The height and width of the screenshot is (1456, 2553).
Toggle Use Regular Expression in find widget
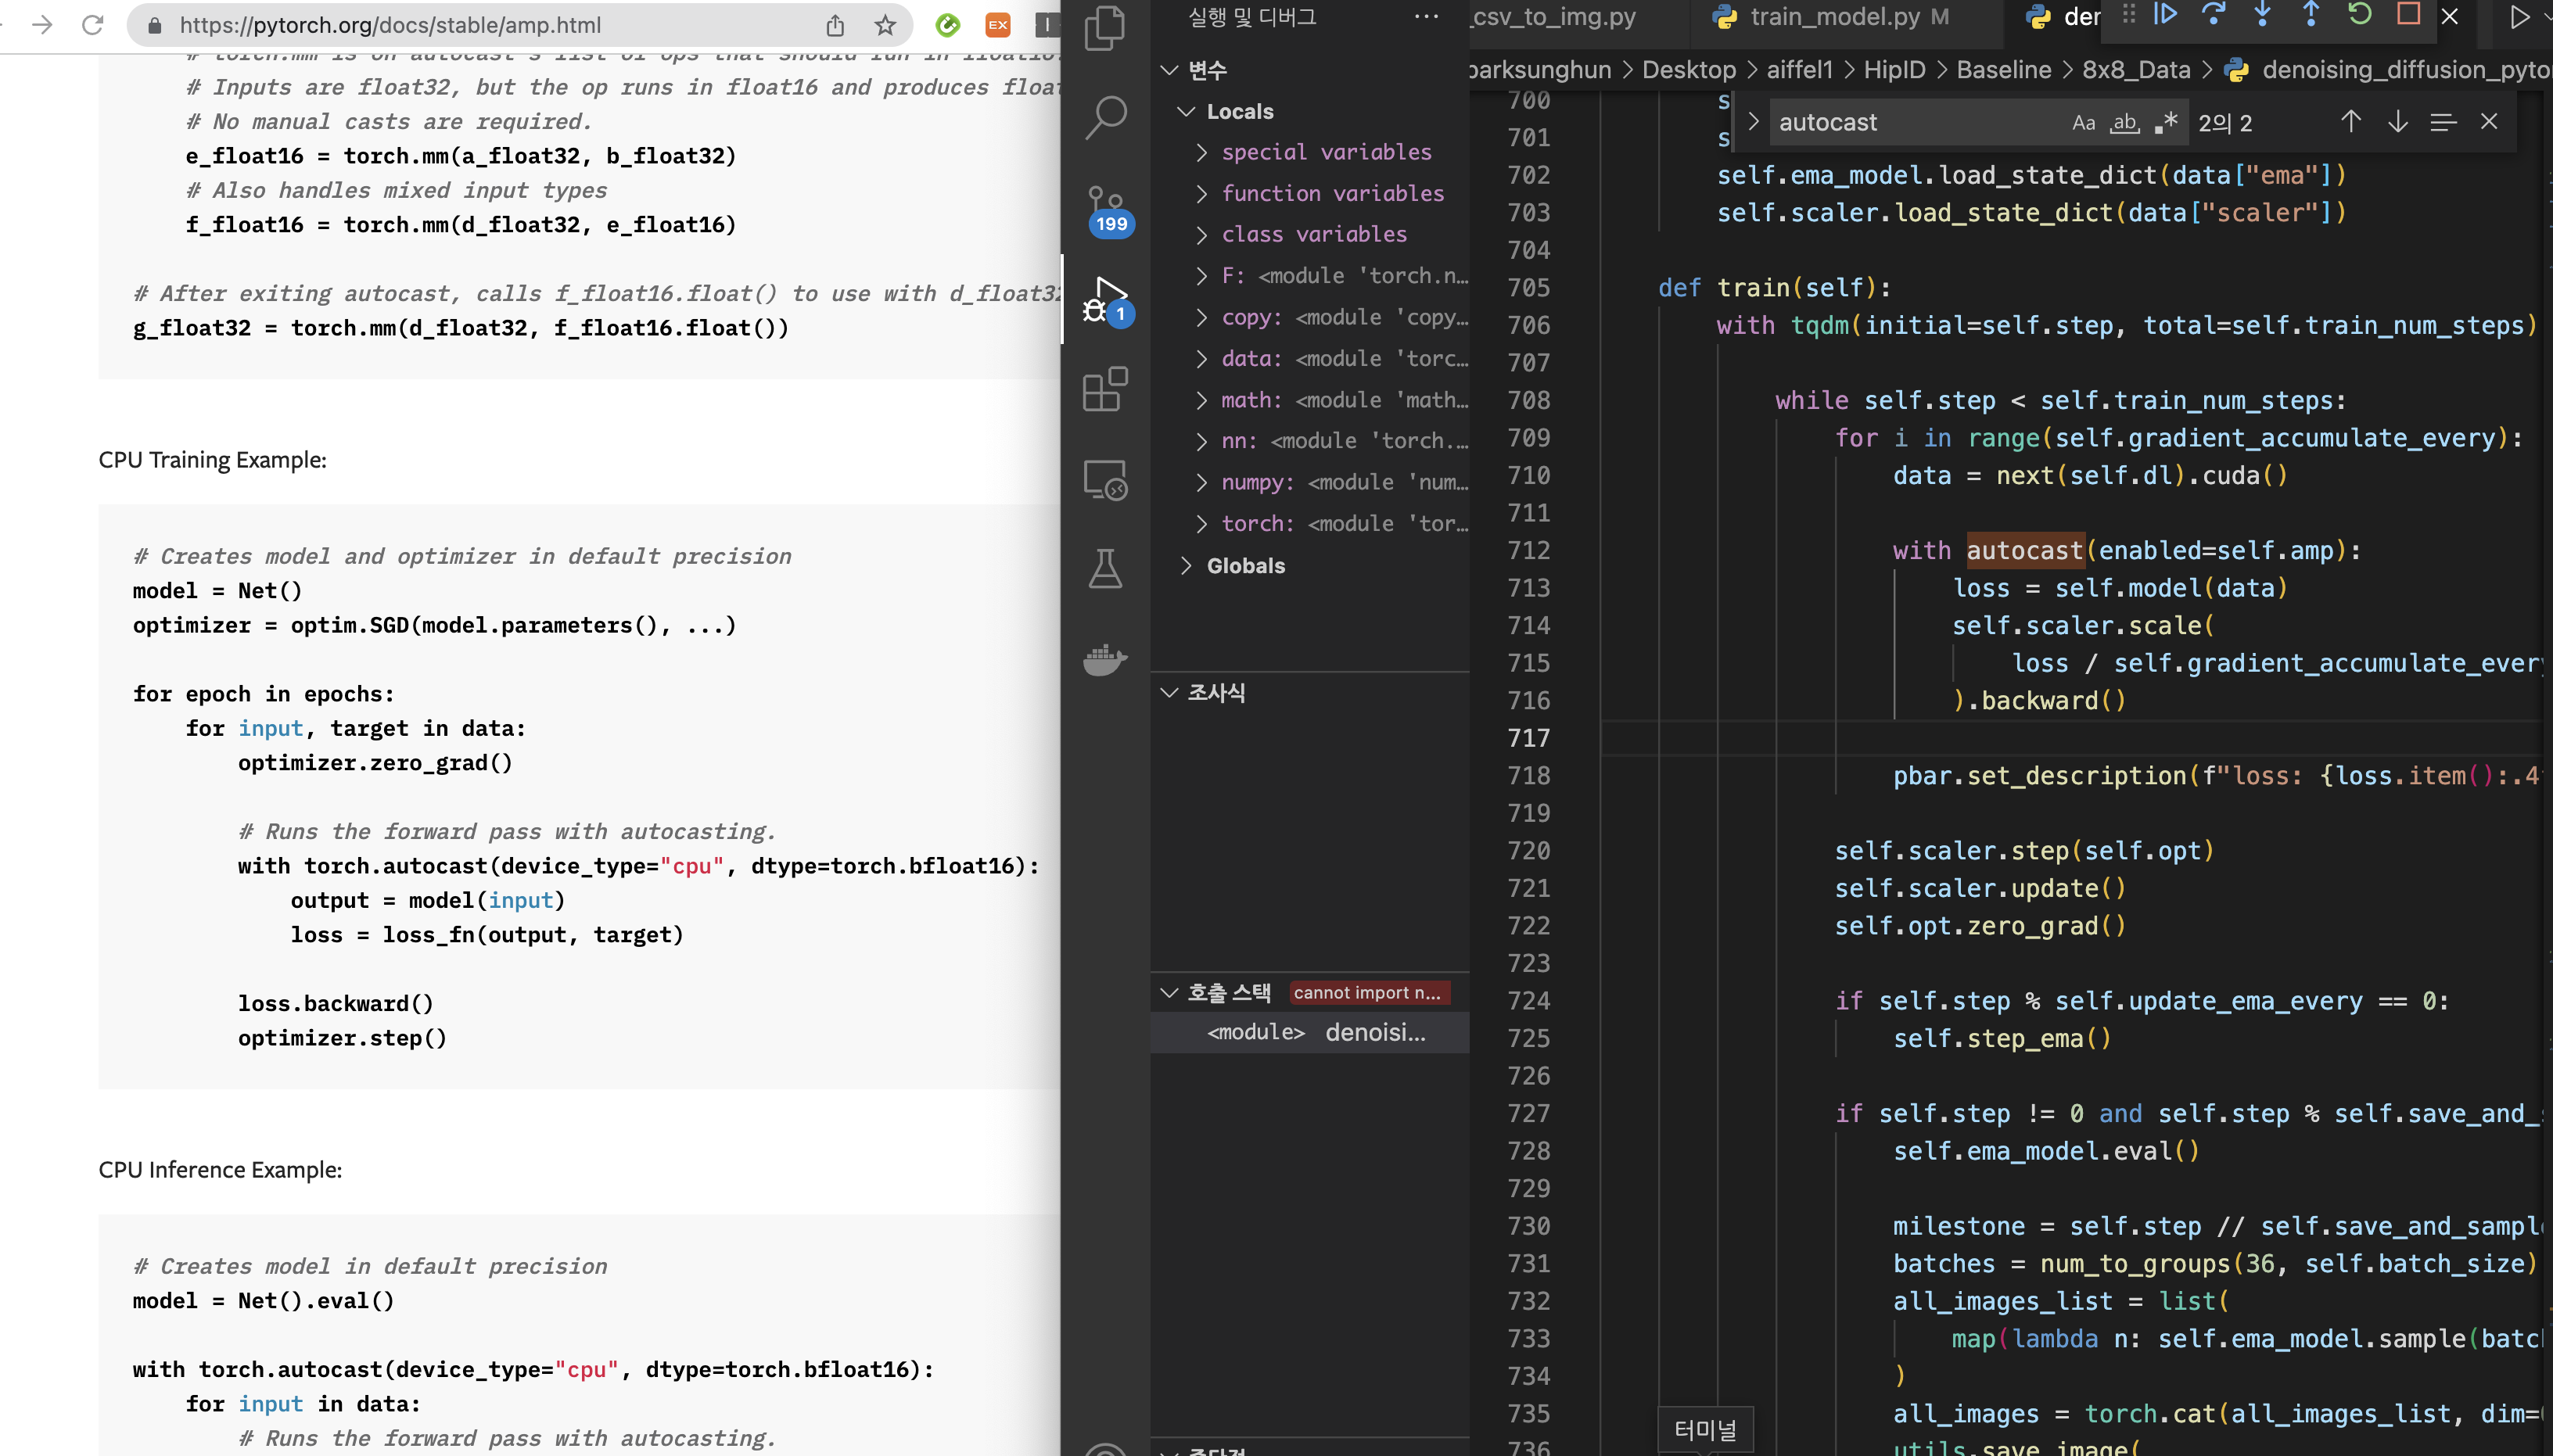[x=2166, y=123]
